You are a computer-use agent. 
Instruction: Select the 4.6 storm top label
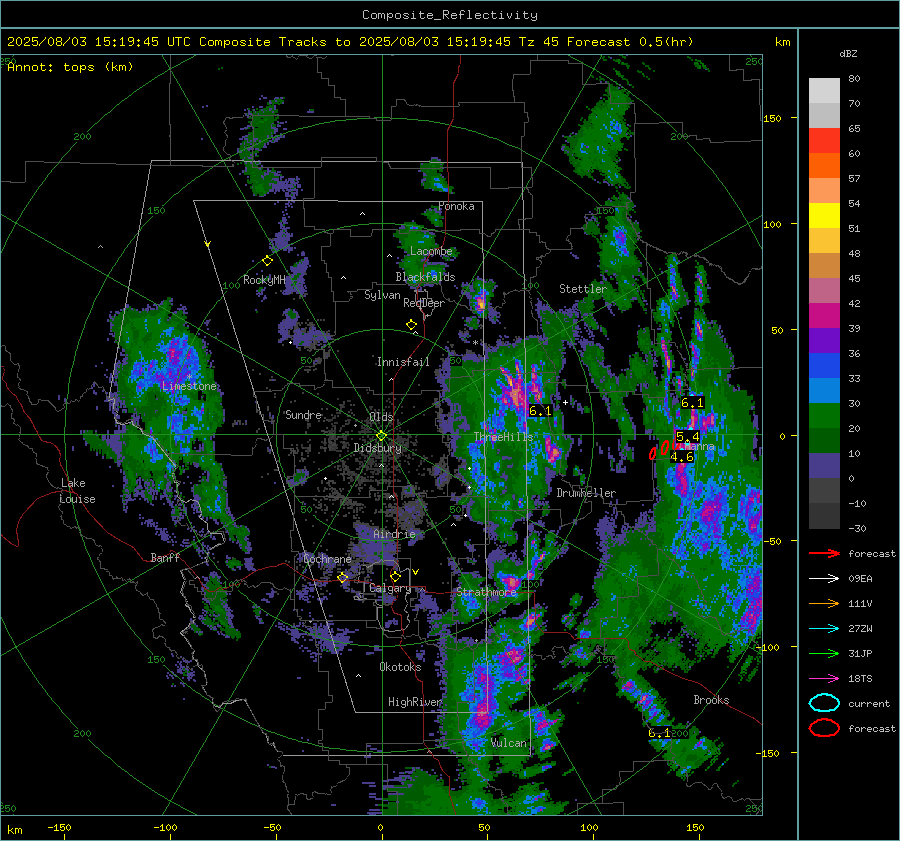(682, 457)
